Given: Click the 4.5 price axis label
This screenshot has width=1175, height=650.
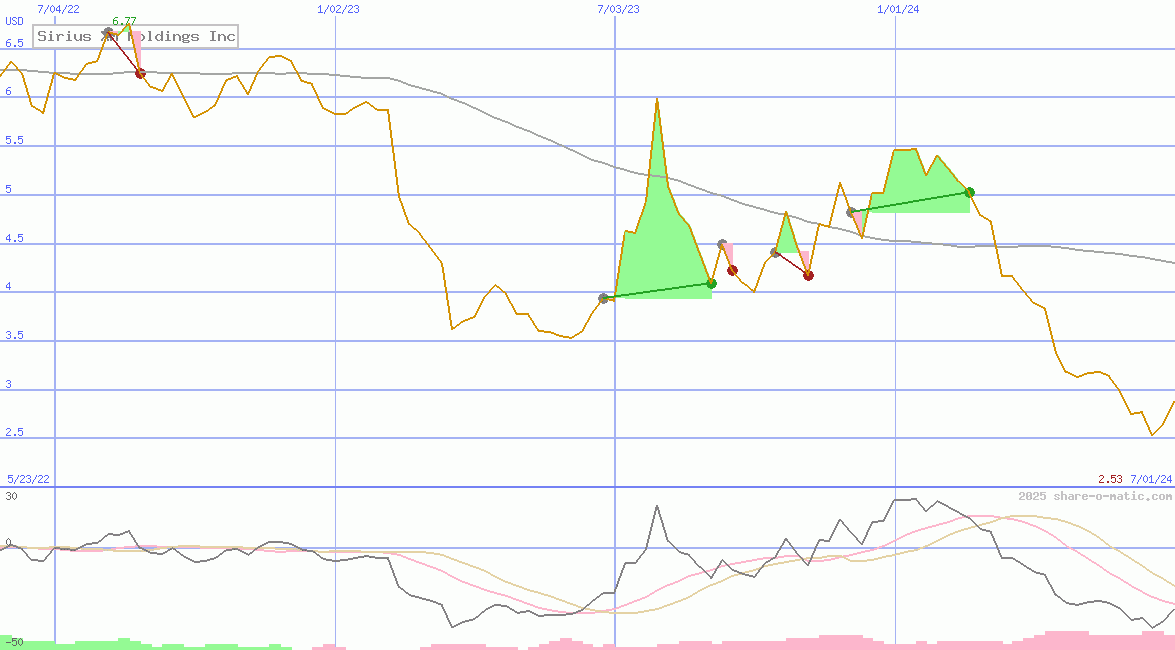Looking at the screenshot, I should click(x=14, y=238).
